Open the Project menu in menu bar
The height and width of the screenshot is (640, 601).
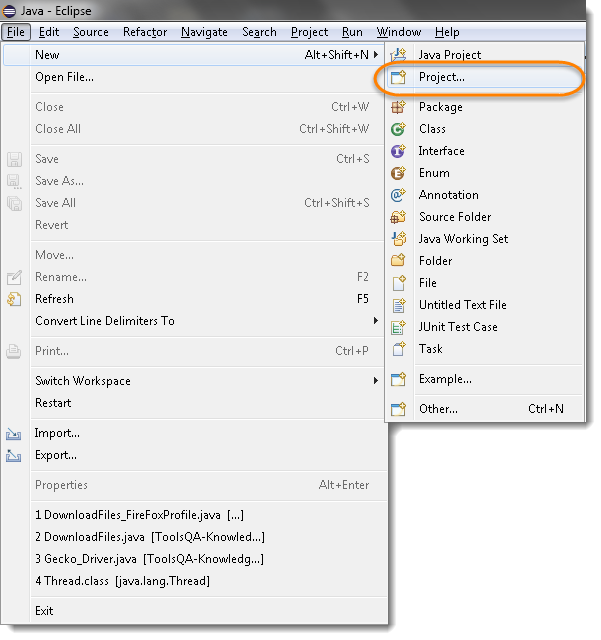[309, 32]
